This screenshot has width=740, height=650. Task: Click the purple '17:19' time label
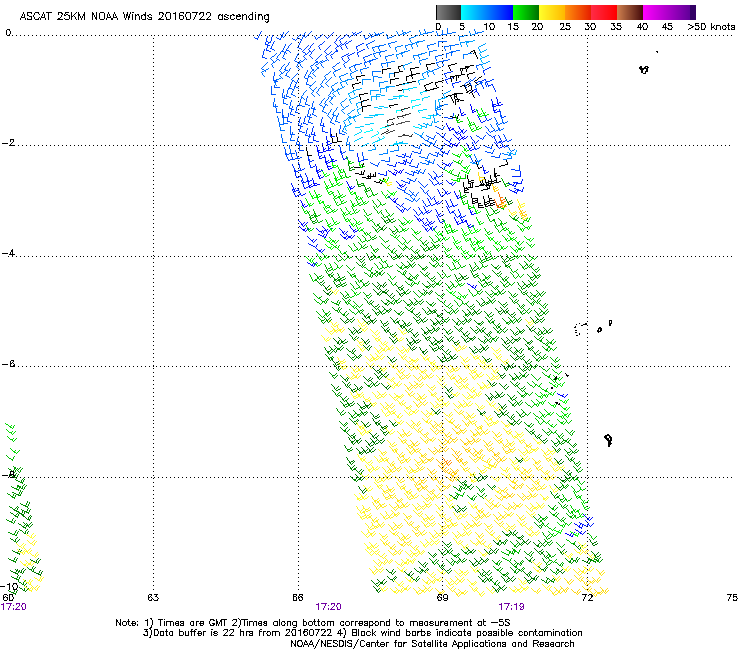(511, 607)
